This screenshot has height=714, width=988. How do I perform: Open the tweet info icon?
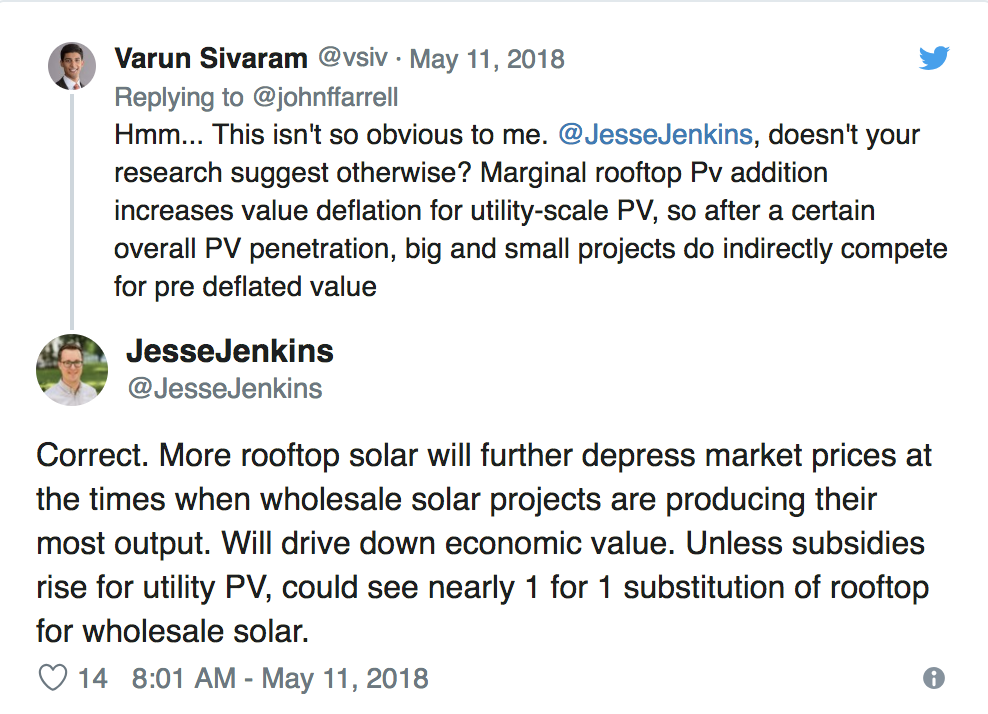point(933,678)
